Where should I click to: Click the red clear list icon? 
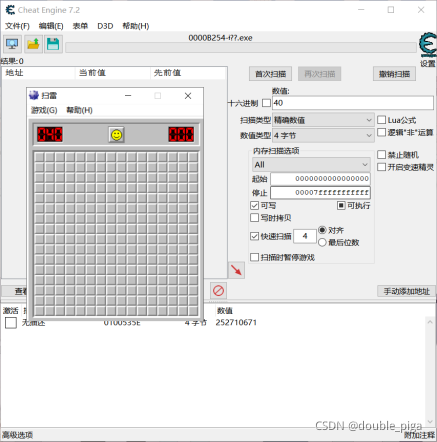[x=218, y=291]
